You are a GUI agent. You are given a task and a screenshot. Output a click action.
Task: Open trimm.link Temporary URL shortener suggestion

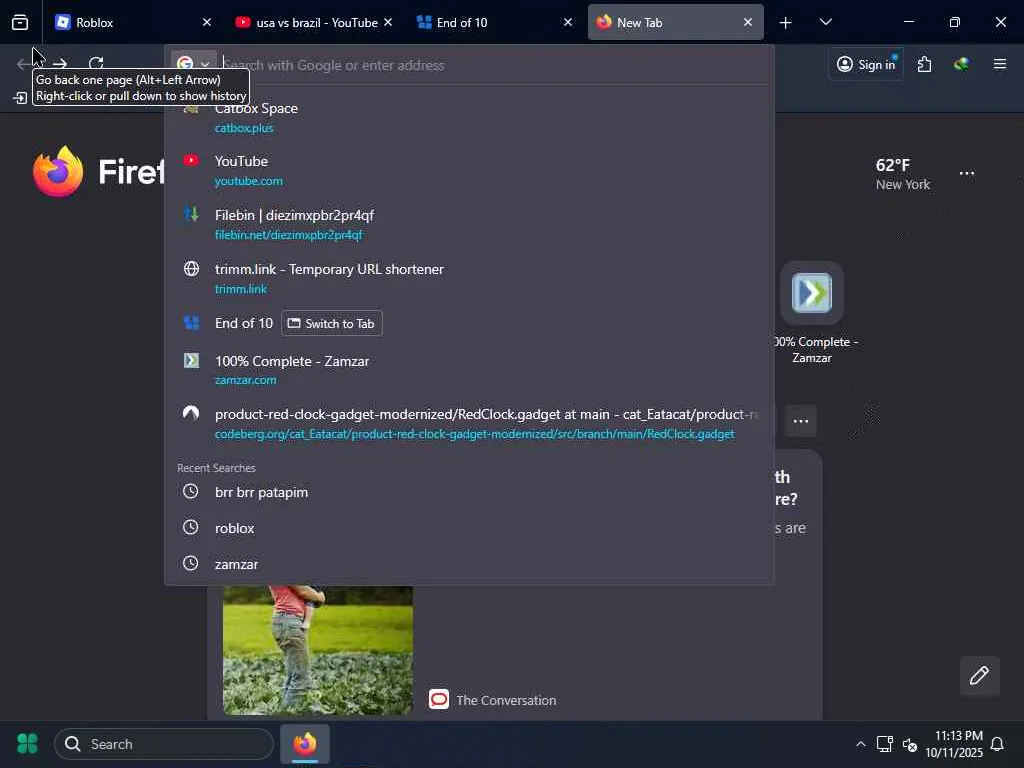469,278
